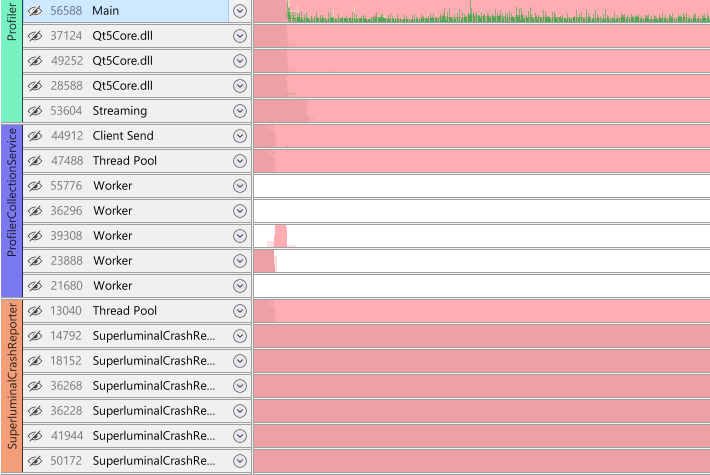Expand the Main thread row

click(x=239, y=11)
